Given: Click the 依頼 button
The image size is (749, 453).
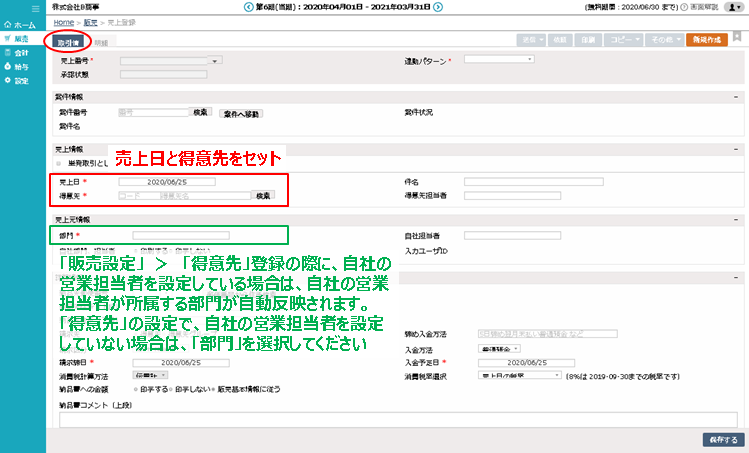Looking at the screenshot, I should tap(560, 40).
